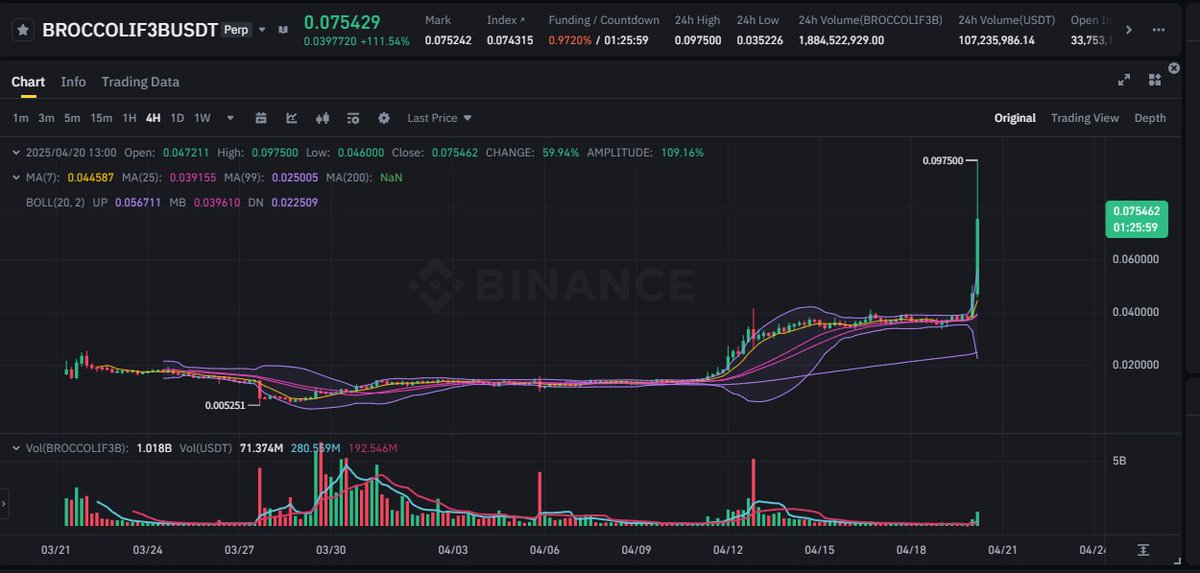Close the chart panel with X icon
1200x573 pixels.
pyautogui.click(x=1175, y=69)
